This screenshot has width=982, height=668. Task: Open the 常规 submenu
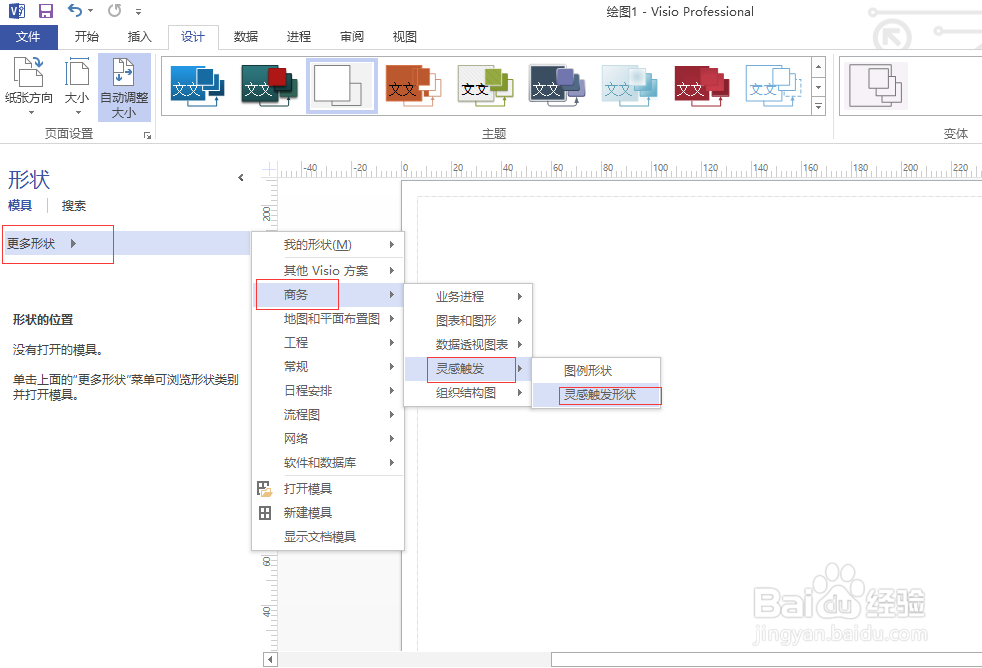pyautogui.click(x=328, y=366)
